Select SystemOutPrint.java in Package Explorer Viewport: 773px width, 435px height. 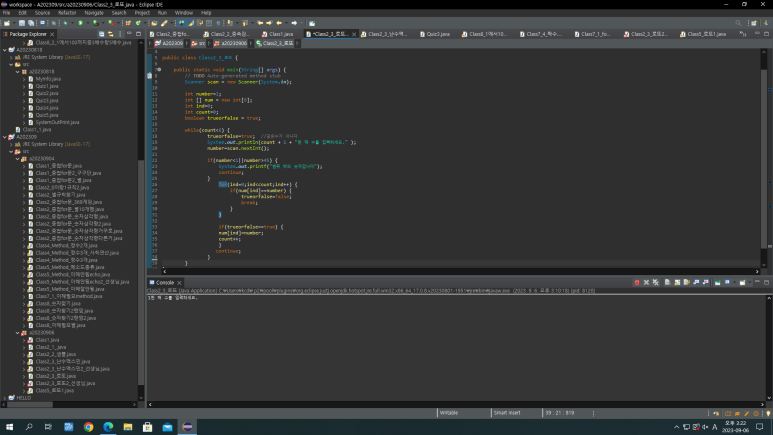tap(57, 122)
